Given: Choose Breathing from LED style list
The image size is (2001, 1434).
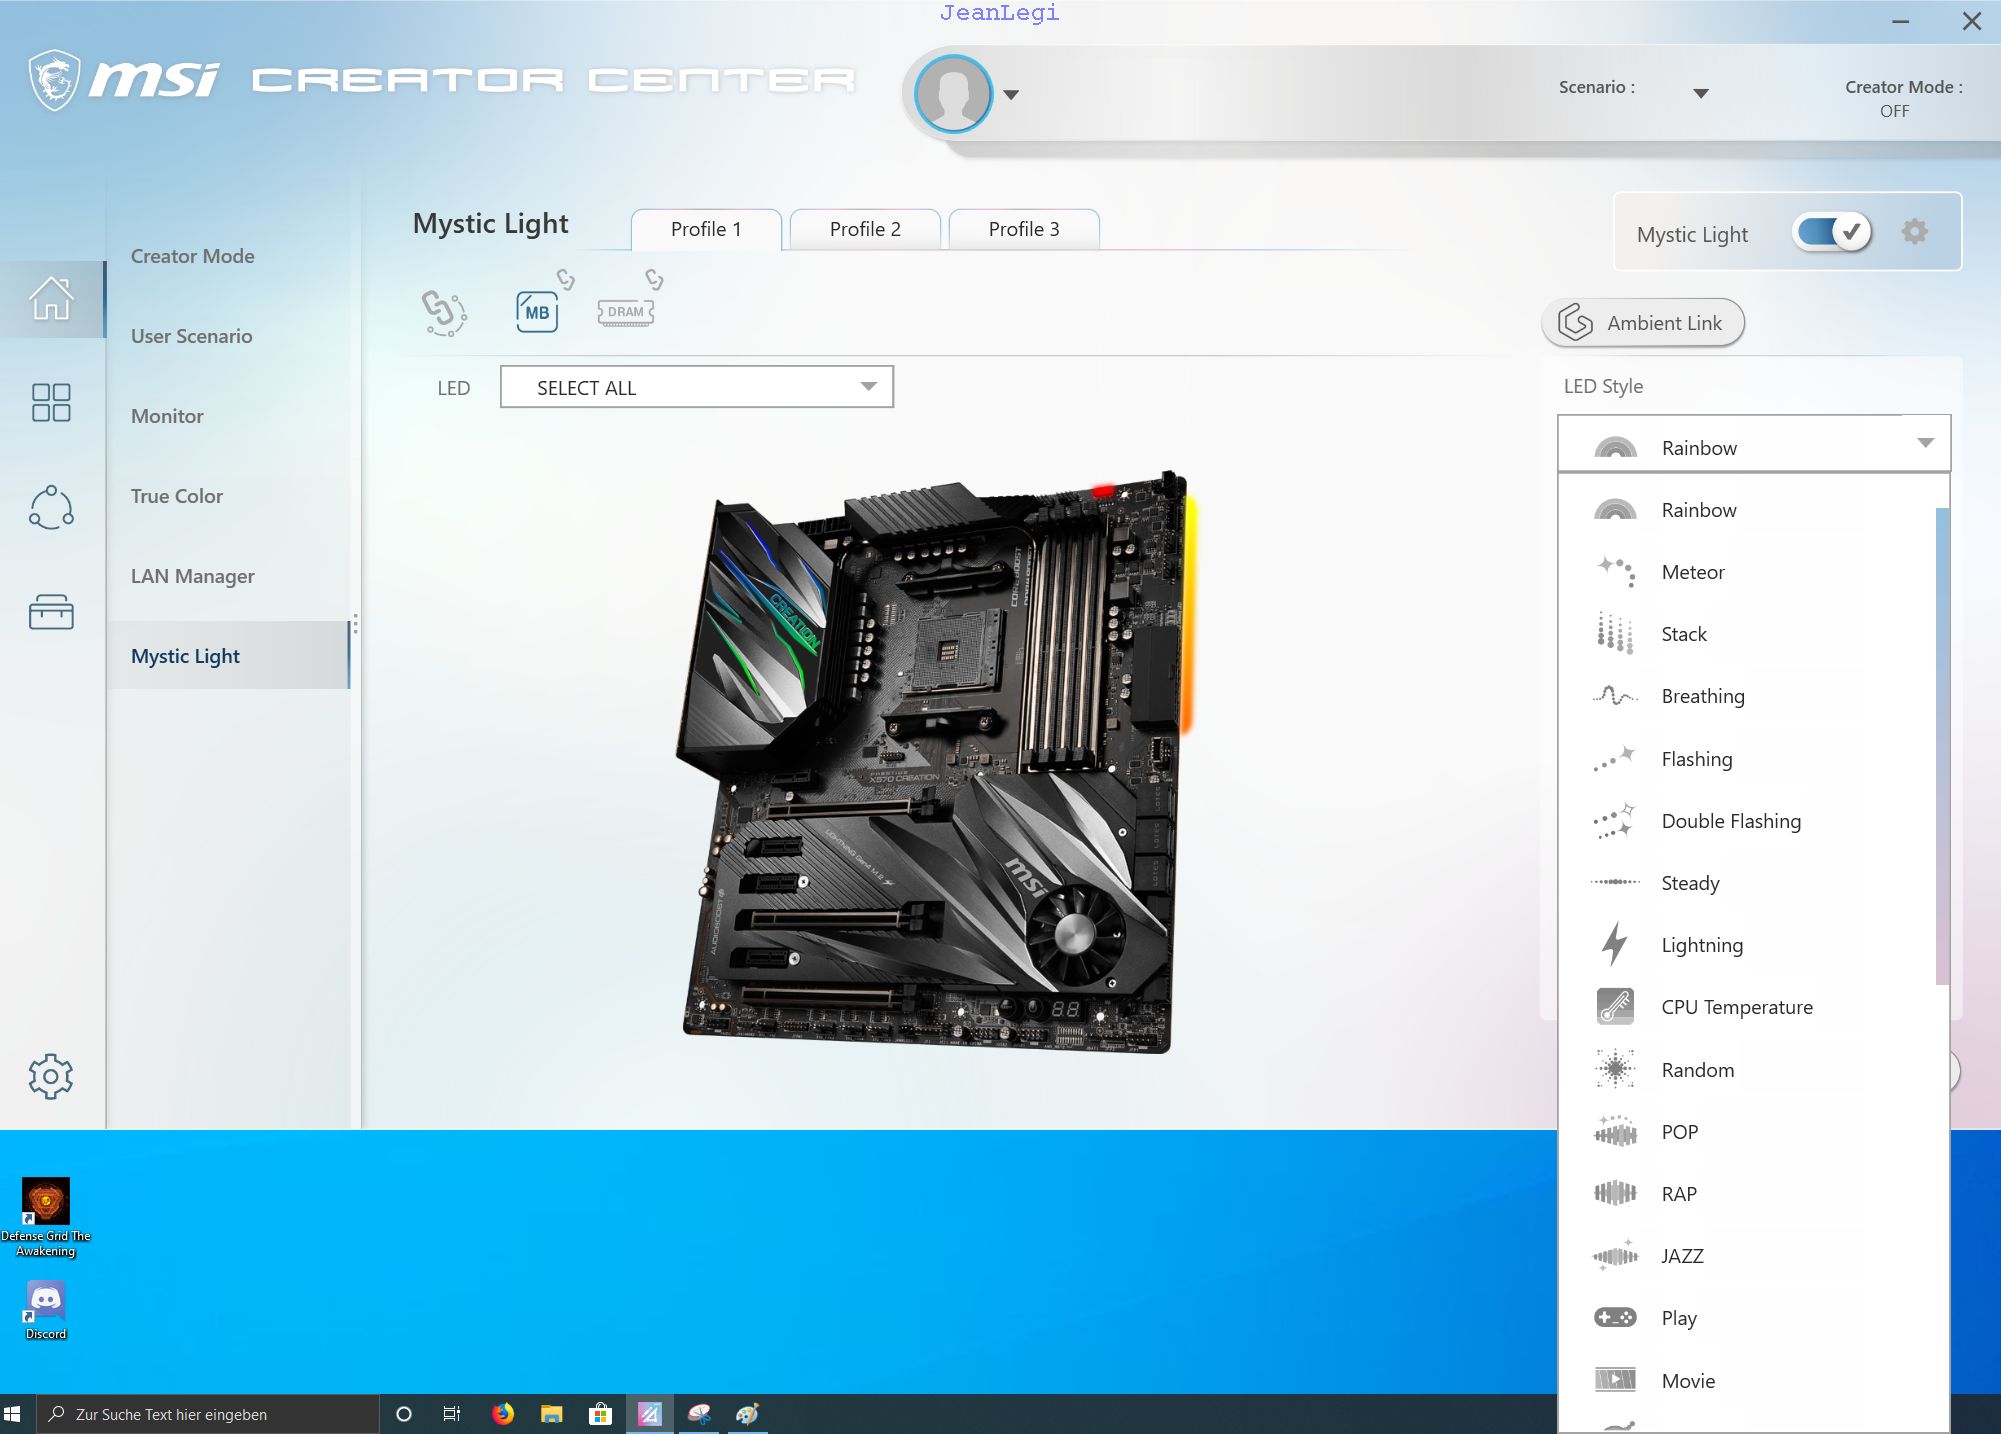Looking at the screenshot, I should point(1702,696).
